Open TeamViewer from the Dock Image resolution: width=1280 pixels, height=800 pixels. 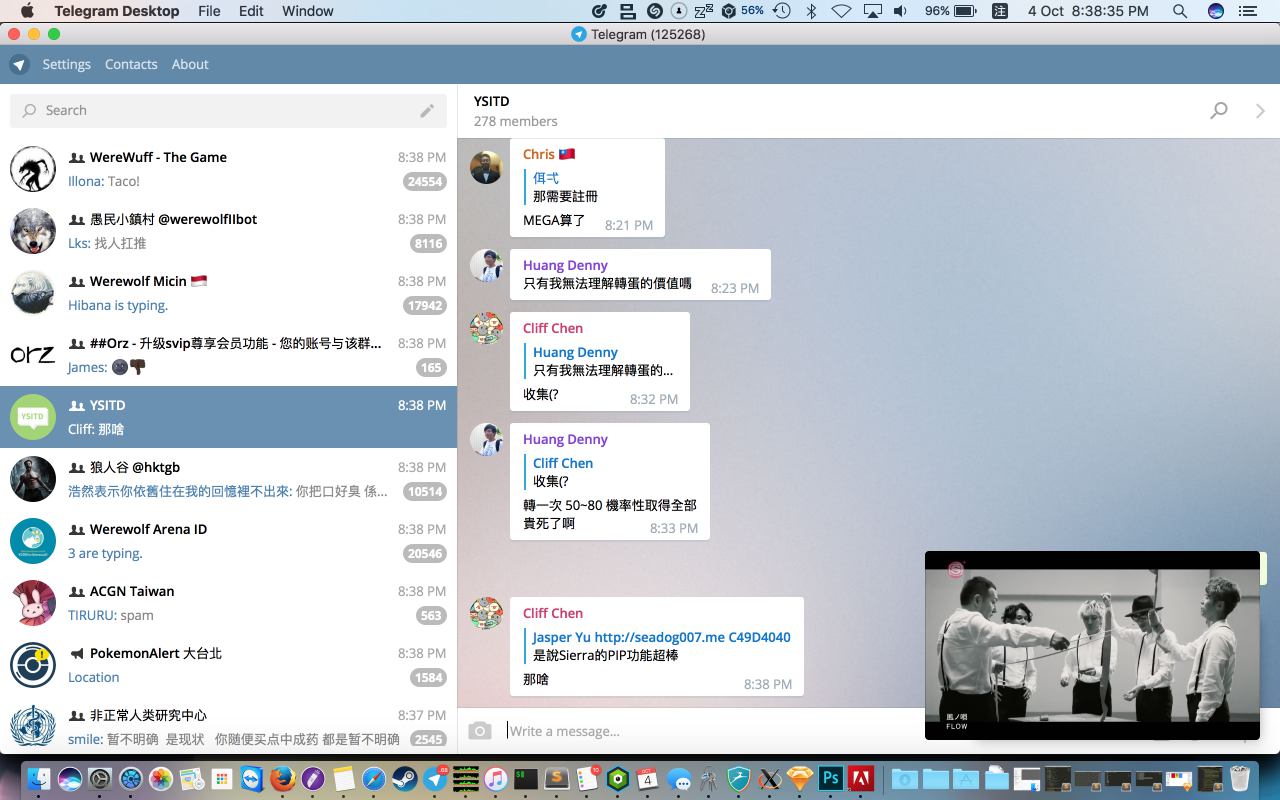(x=252, y=778)
